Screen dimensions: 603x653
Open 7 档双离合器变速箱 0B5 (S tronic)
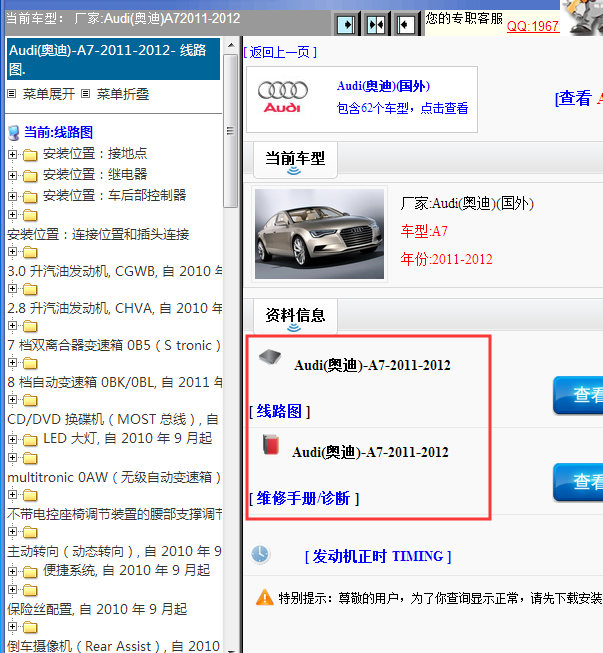point(114,345)
